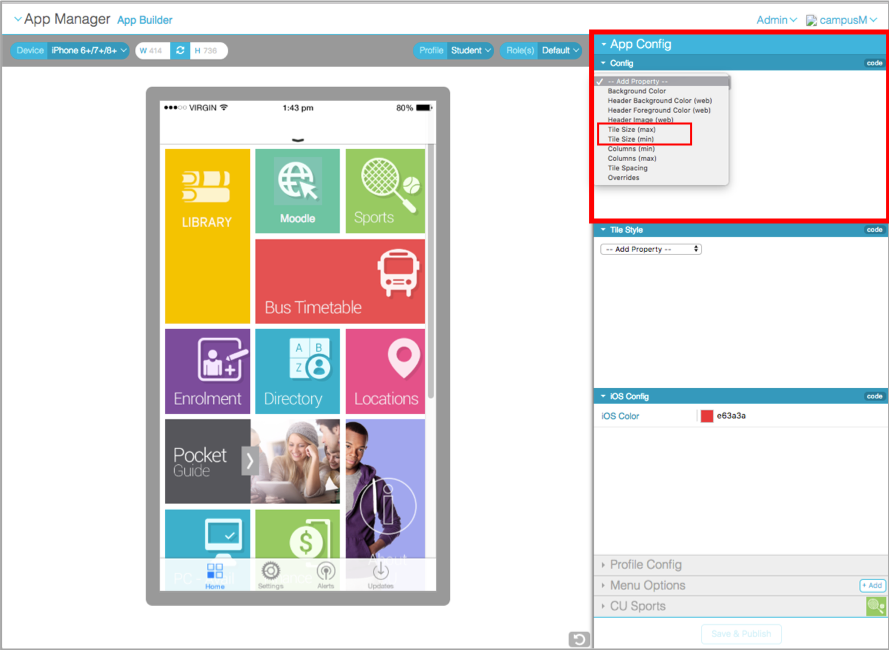Open Settings in phone tab bar

[x=270, y=576]
